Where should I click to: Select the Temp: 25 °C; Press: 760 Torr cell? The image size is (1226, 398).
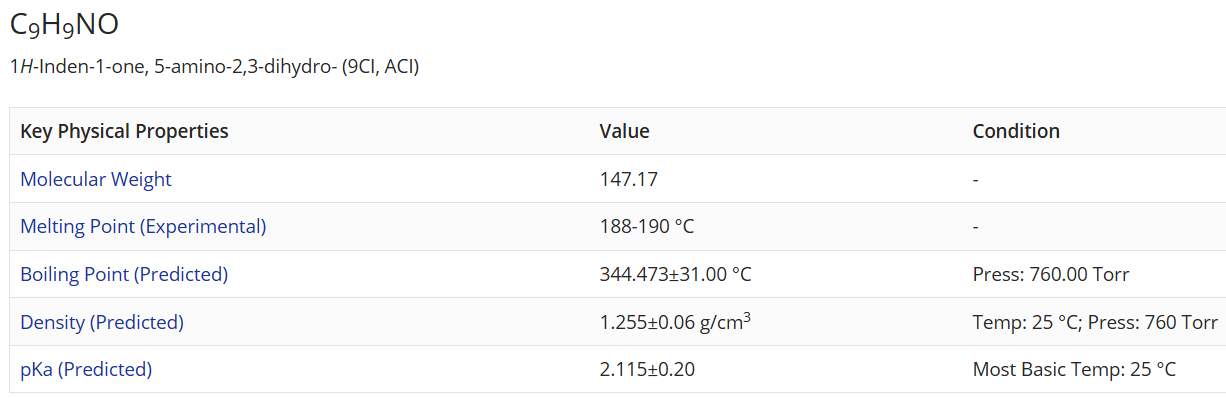[x=1095, y=322]
